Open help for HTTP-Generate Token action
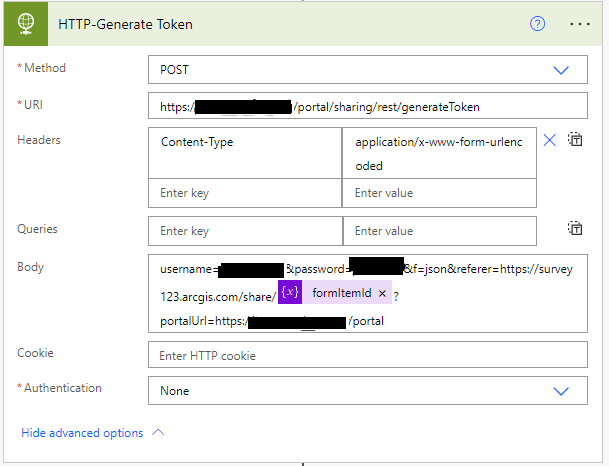609x466 pixels. (x=537, y=25)
